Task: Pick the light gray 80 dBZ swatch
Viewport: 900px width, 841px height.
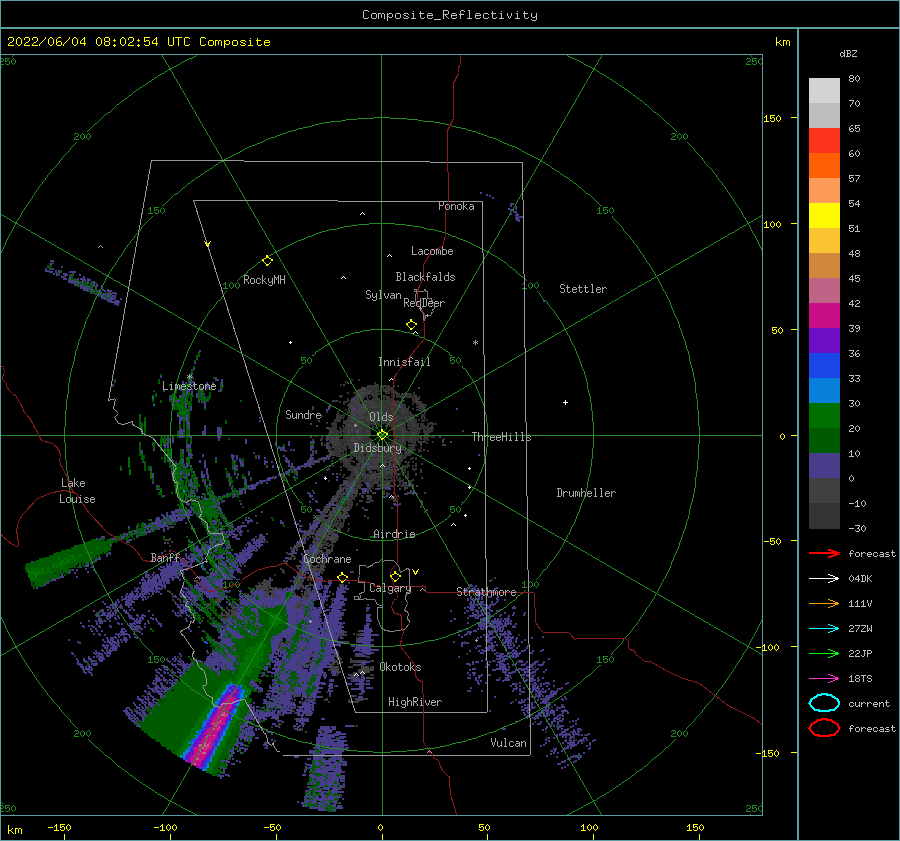Action: 824,91
